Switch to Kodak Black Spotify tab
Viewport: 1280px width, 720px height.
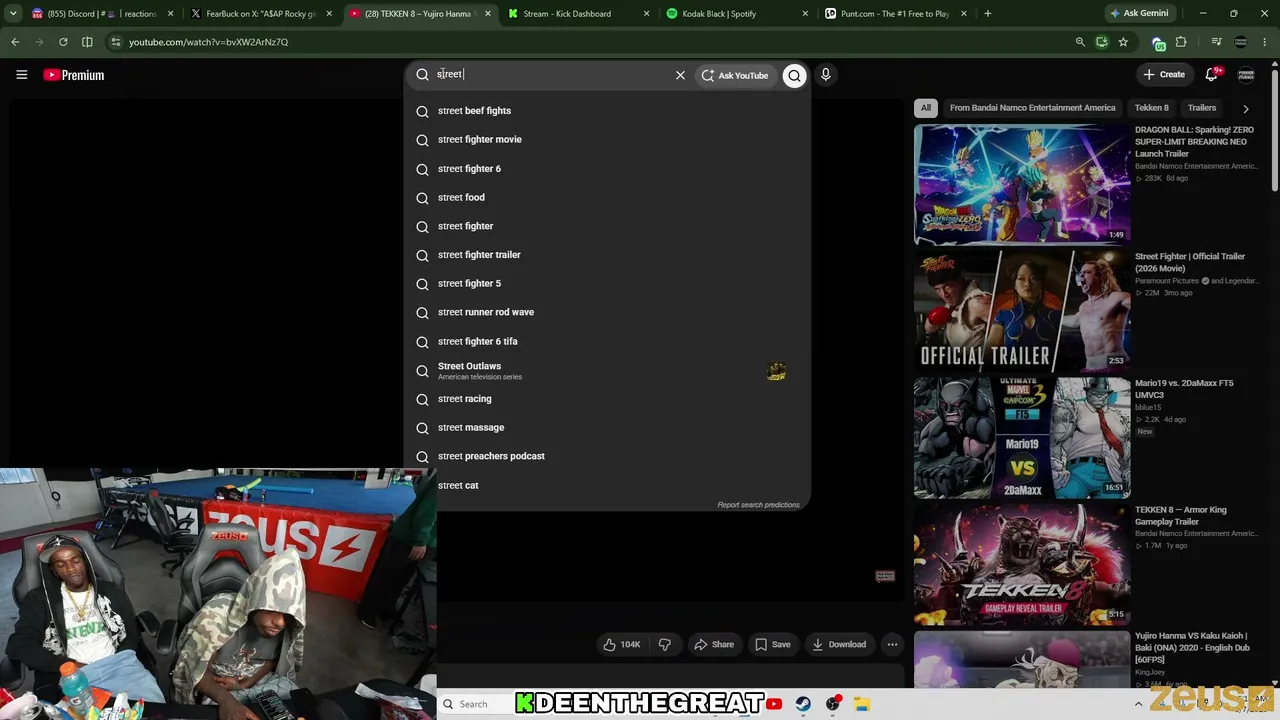[x=737, y=14]
